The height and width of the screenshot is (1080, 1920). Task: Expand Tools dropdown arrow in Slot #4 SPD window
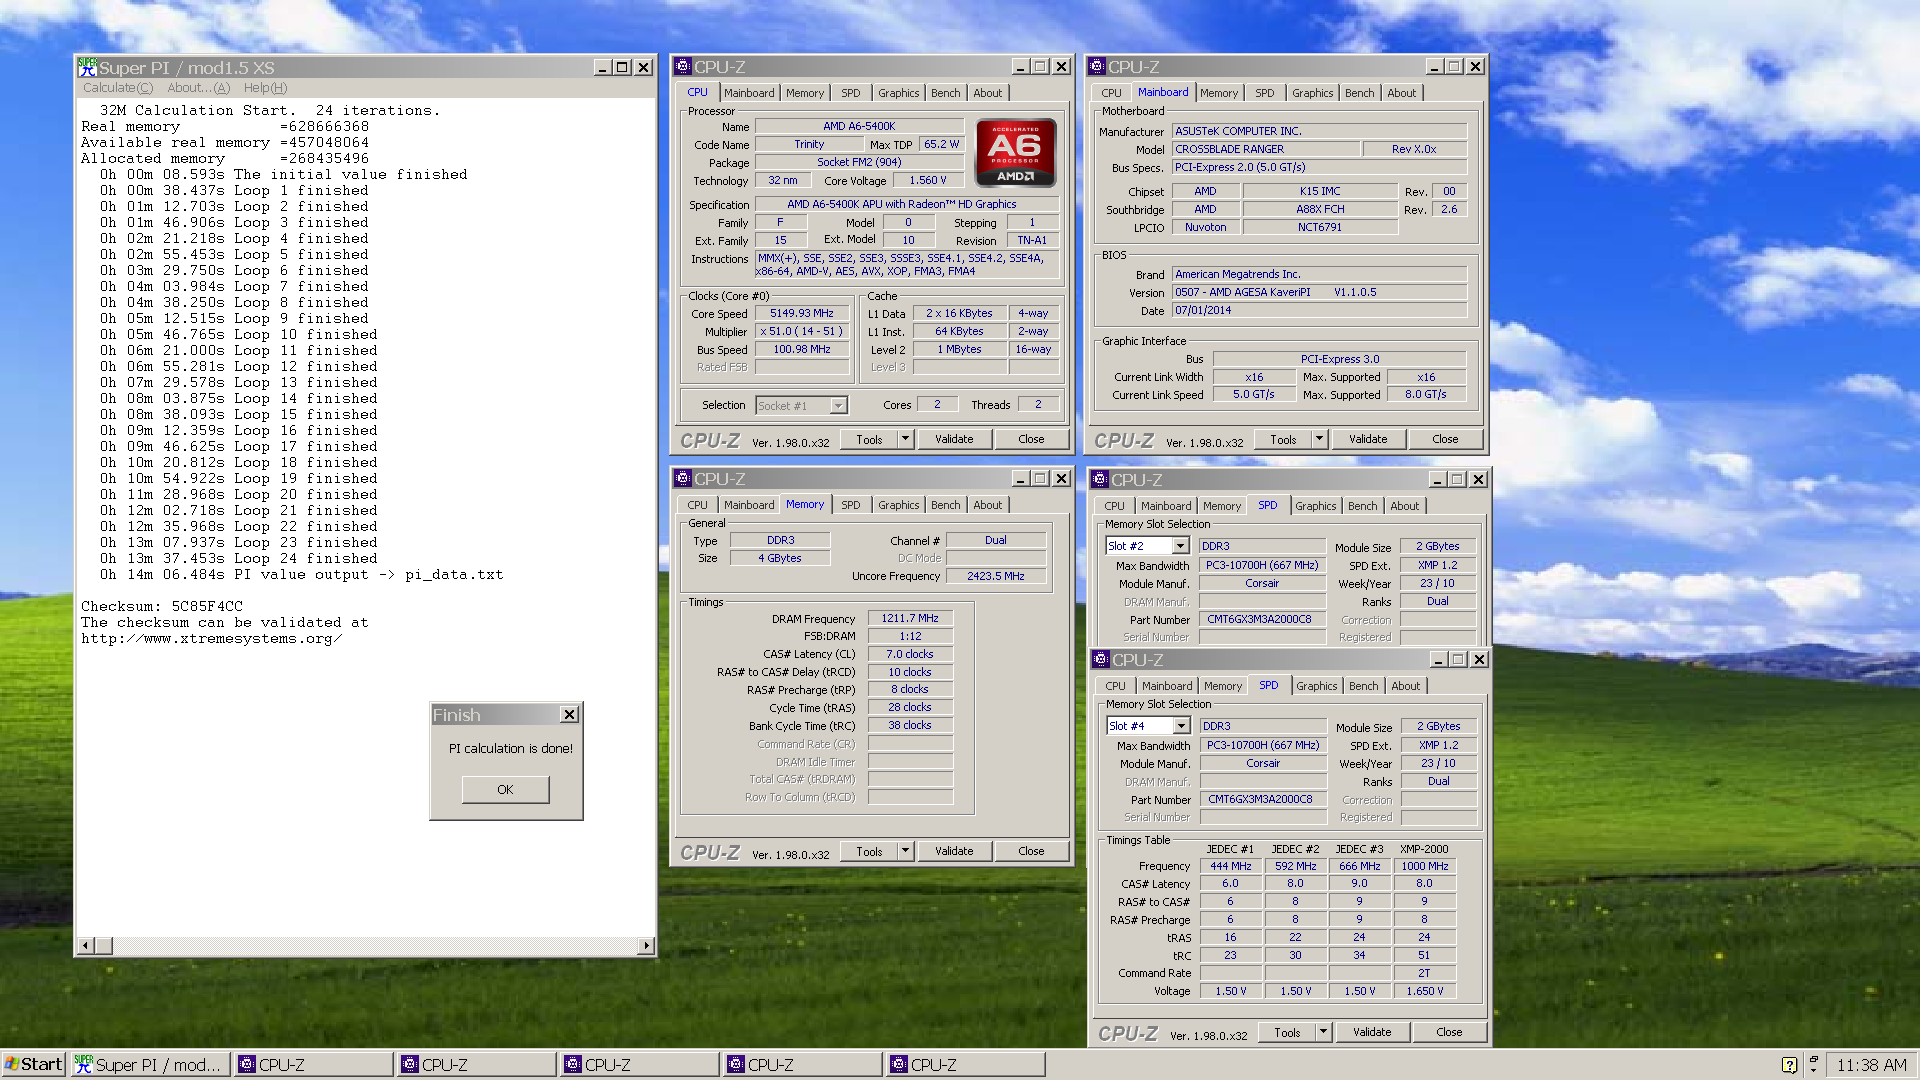[1323, 1032]
